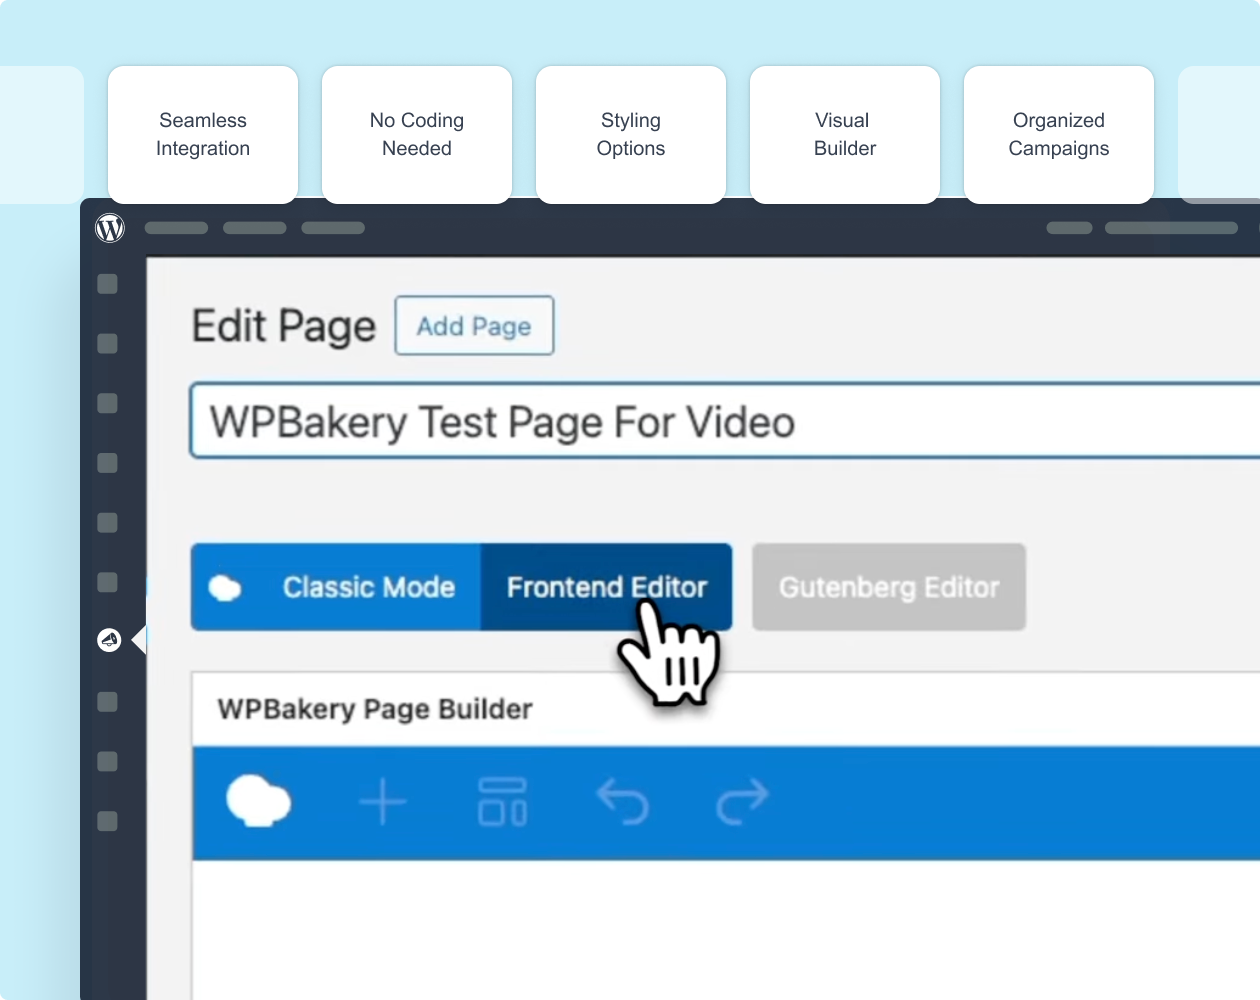
Task: Open the Frontend Editor
Action: (606, 587)
